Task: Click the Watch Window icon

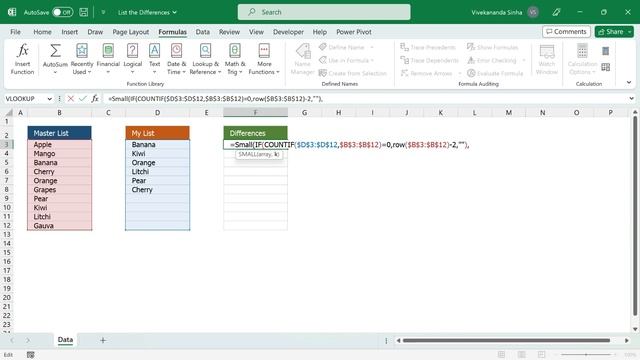Action: [x=547, y=52]
